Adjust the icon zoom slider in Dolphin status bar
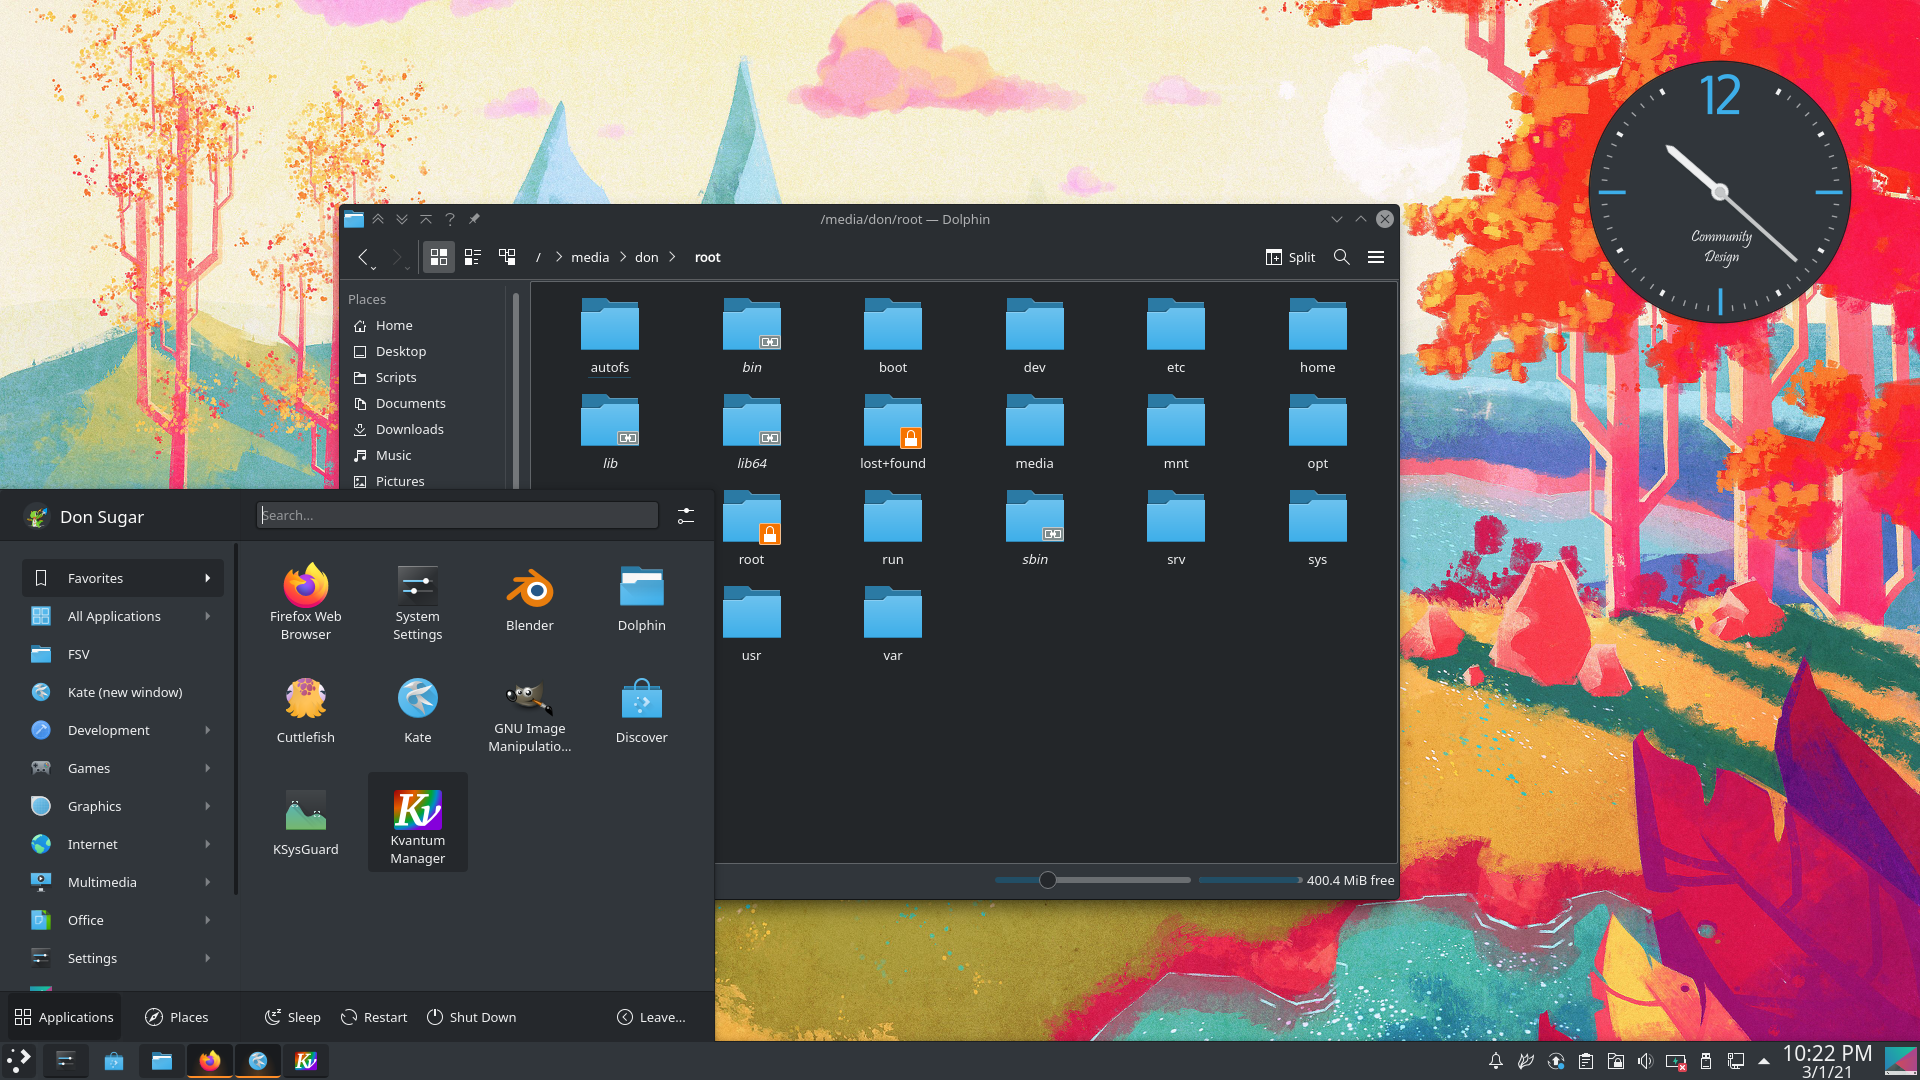 pos(1047,880)
